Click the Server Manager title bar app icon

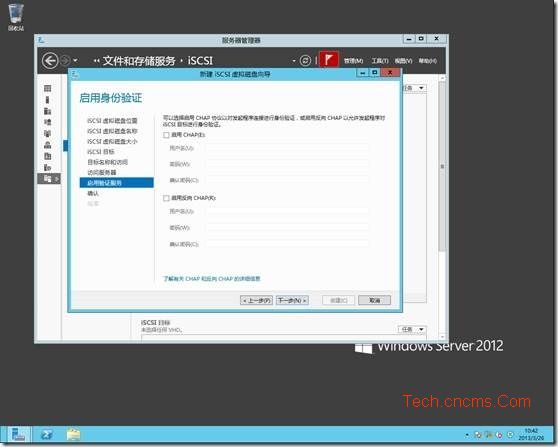pyautogui.click(x=41, y=40)
